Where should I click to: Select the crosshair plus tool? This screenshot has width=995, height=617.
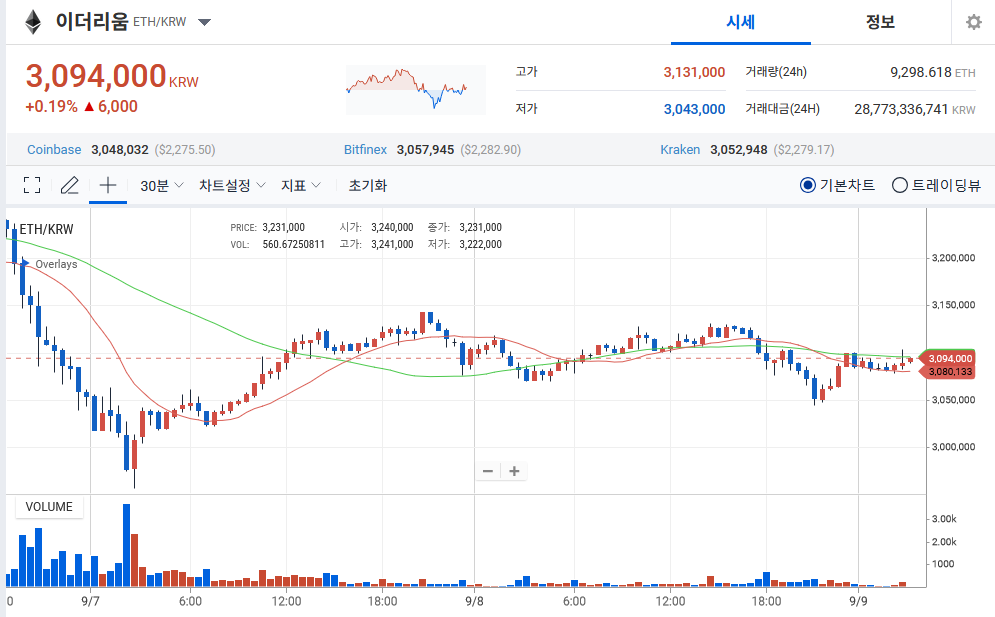pyautogui.click(x=108, y=185)
